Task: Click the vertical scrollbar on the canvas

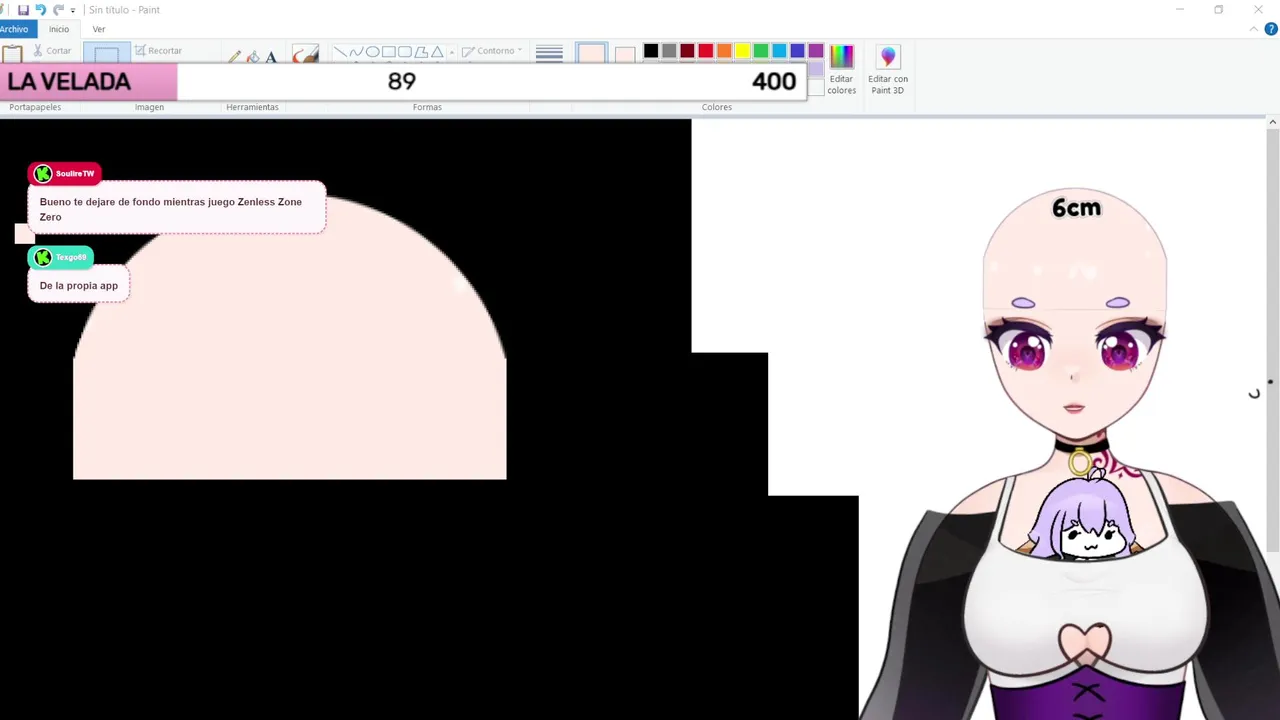Action: click(x=1273, y=340)
